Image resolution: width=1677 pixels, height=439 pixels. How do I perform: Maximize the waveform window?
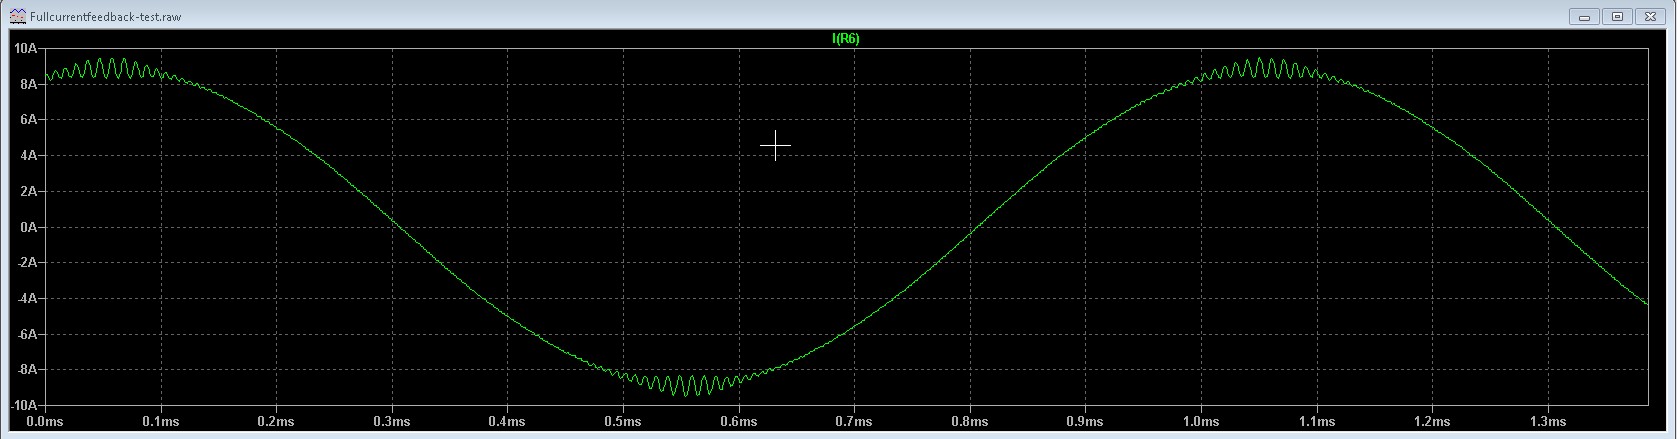1617,16
